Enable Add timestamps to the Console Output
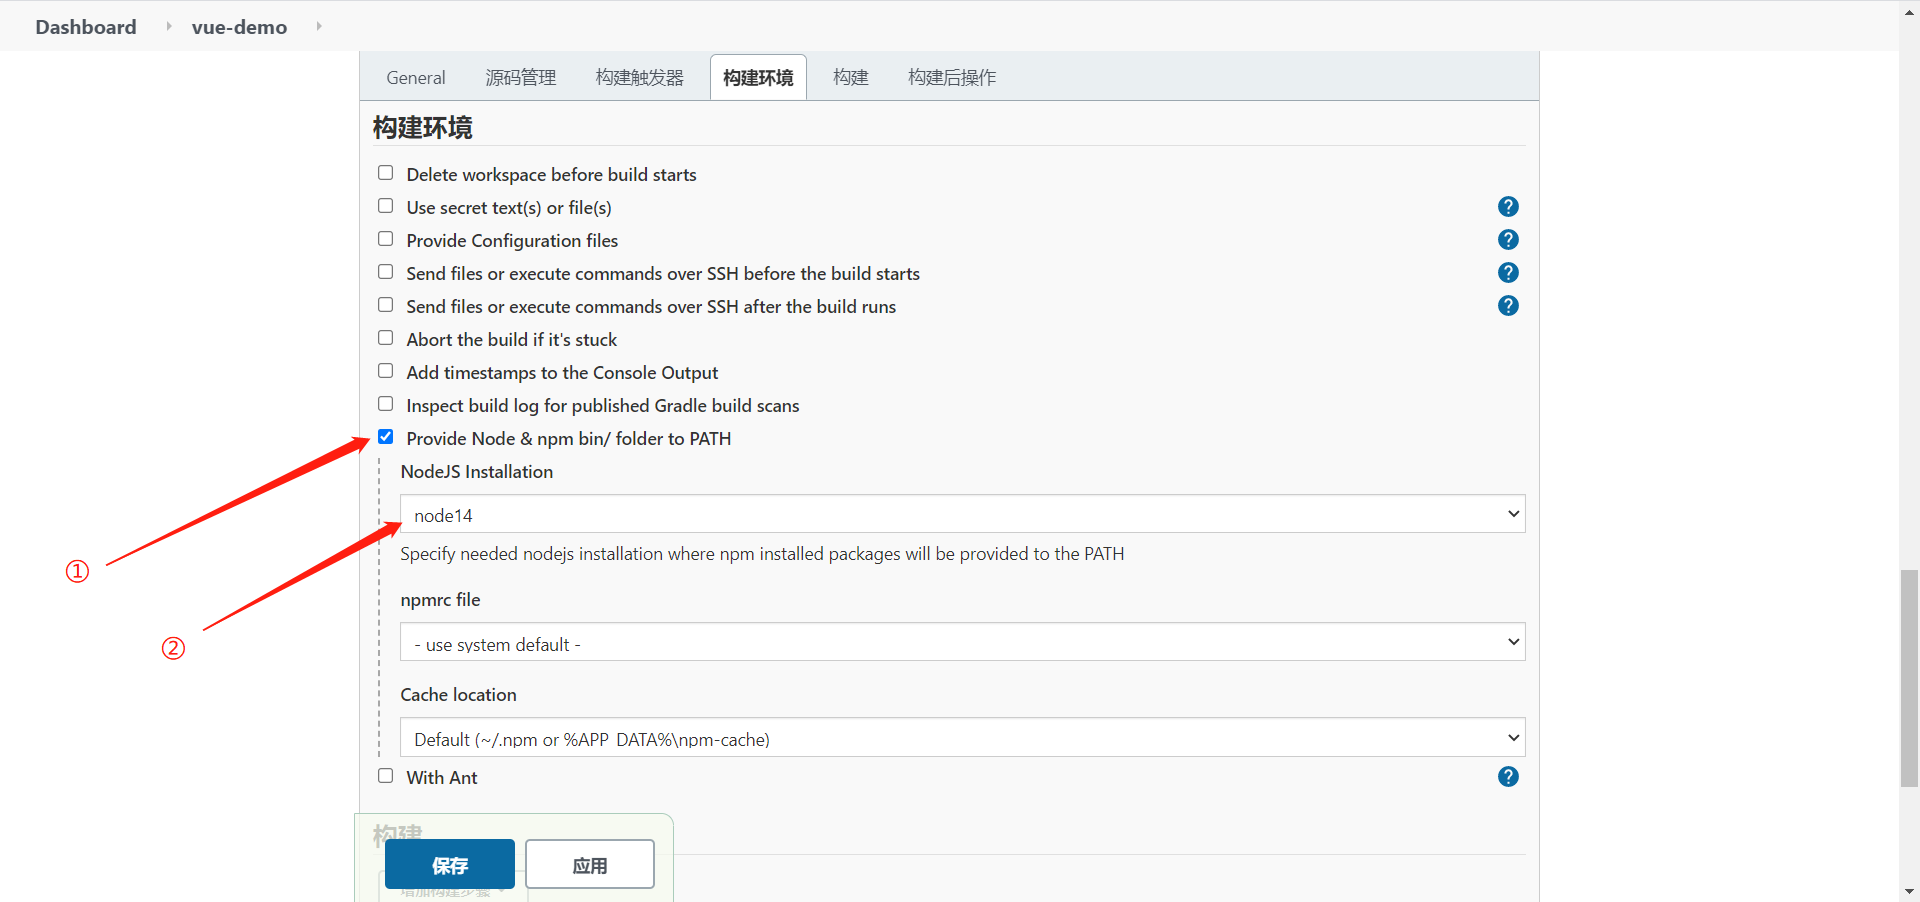The image size is (1920, 902). pos(386,371)
